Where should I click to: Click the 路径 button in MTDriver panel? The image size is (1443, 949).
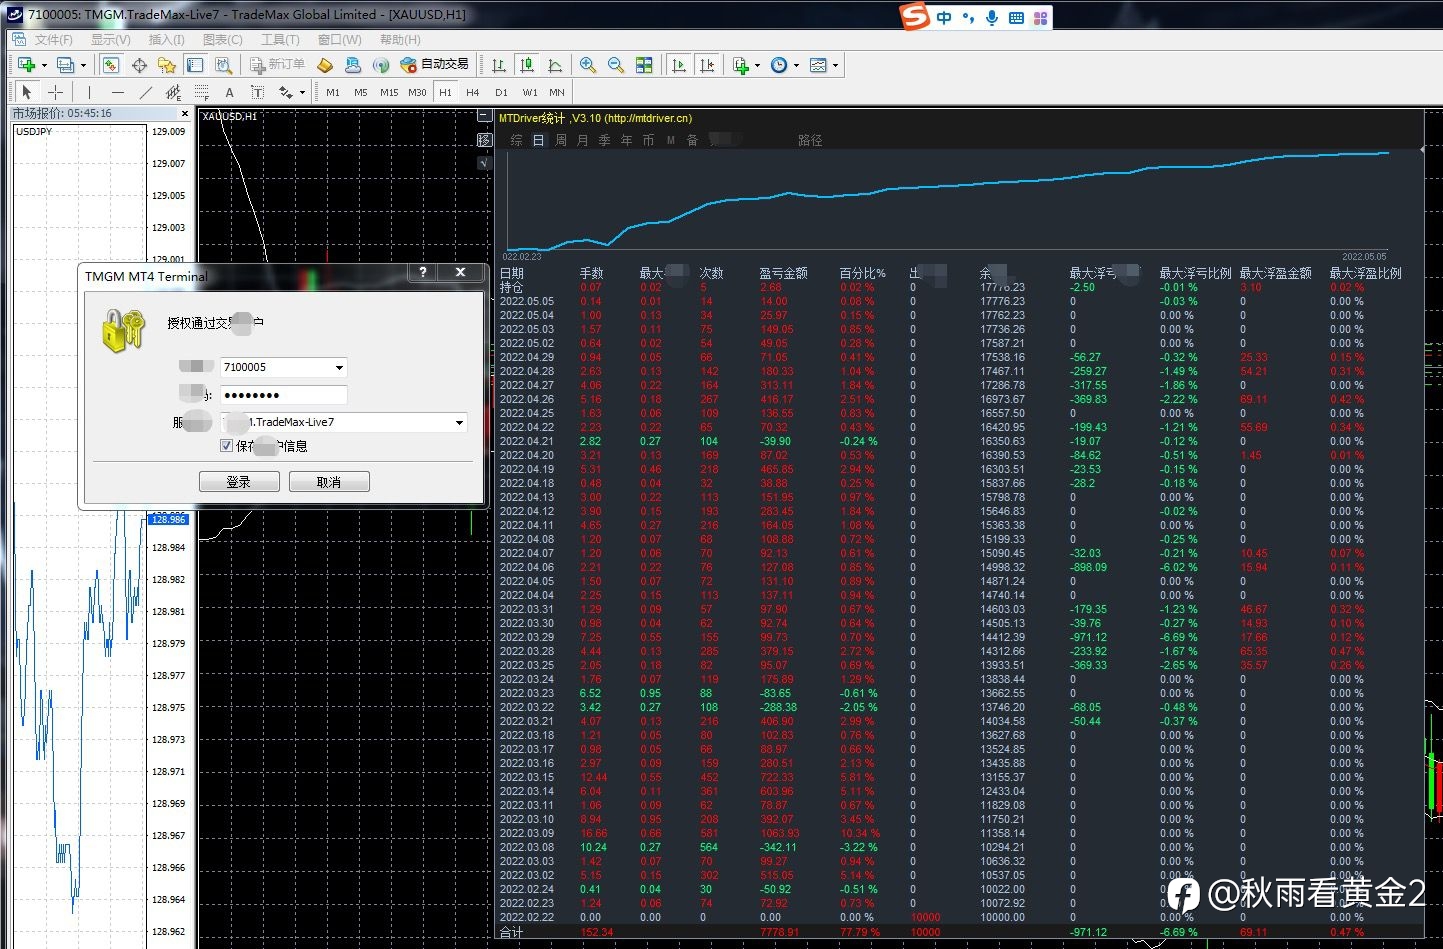tap(810, 140)
